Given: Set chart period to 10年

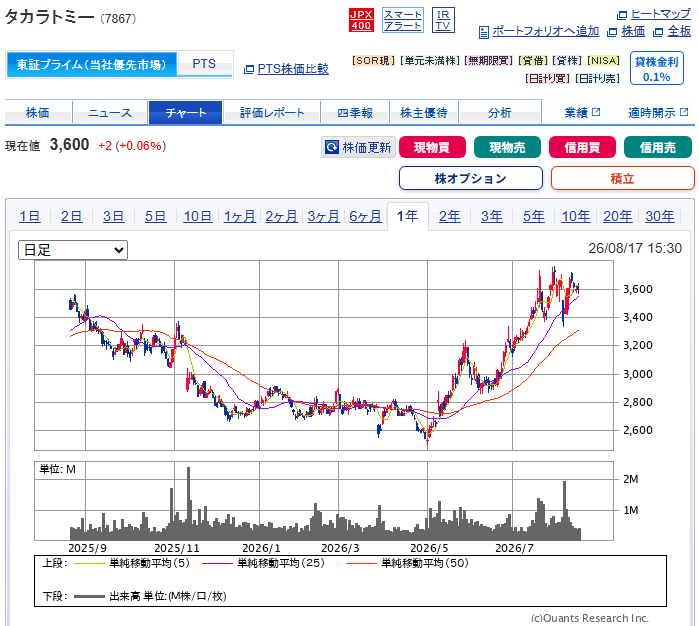Looking at the screenshot, I should point(576,216).
